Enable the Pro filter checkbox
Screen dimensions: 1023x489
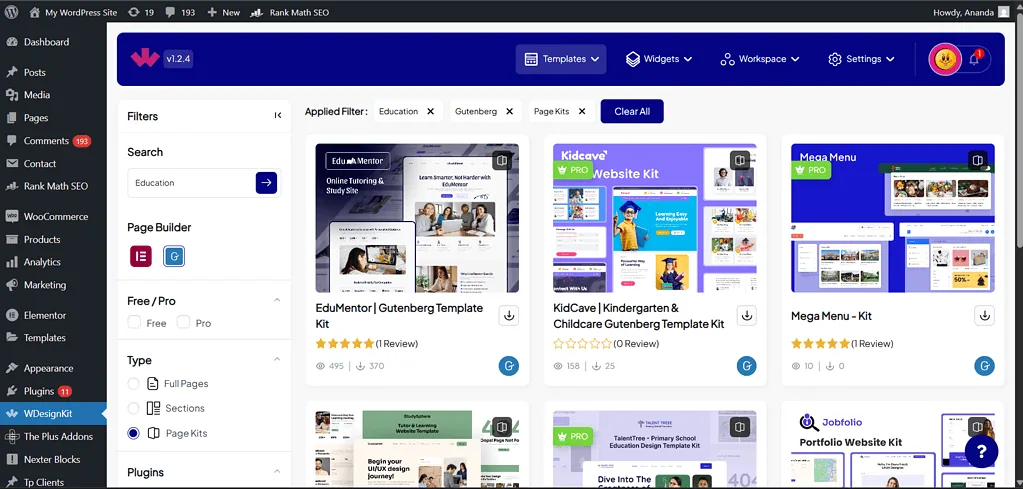[183, 323]
